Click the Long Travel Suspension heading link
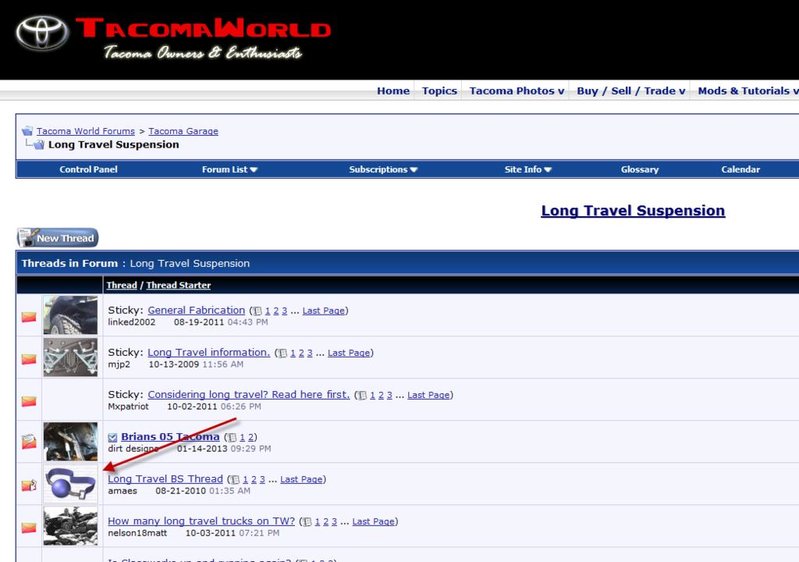The image size is (799, 562). [633, 210]
